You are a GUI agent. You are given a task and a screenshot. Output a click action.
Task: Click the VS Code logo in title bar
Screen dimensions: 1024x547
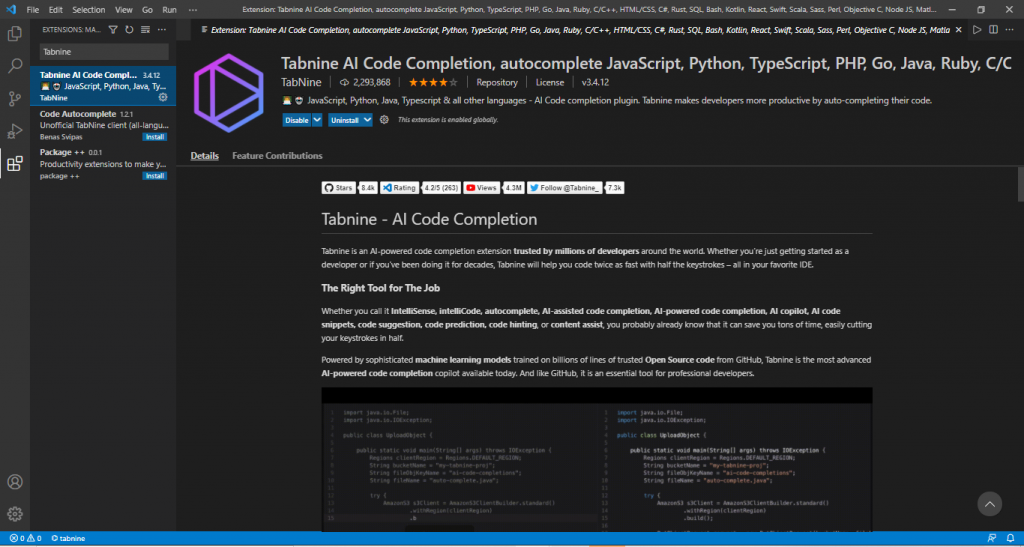(x=11, y=10)
